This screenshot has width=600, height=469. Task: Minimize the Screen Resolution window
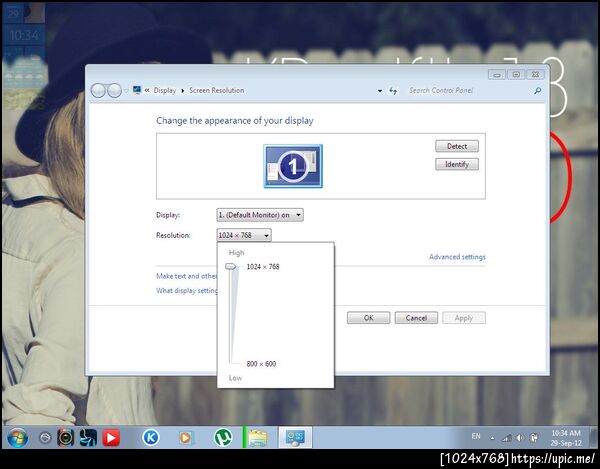click(x=497, y=75)
